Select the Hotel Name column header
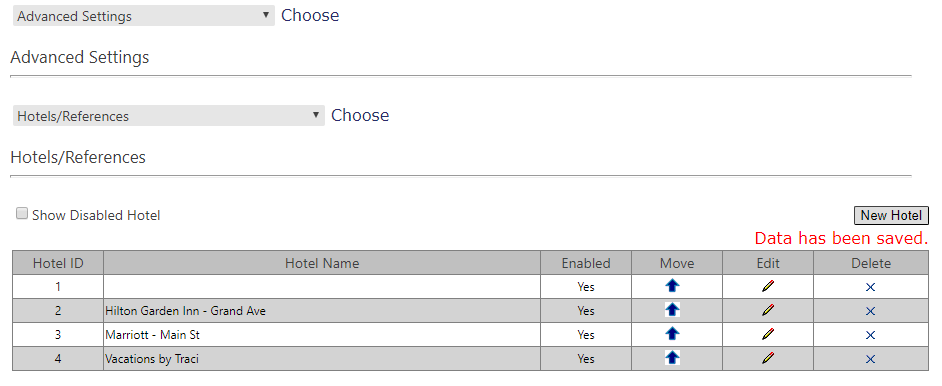 322,263
